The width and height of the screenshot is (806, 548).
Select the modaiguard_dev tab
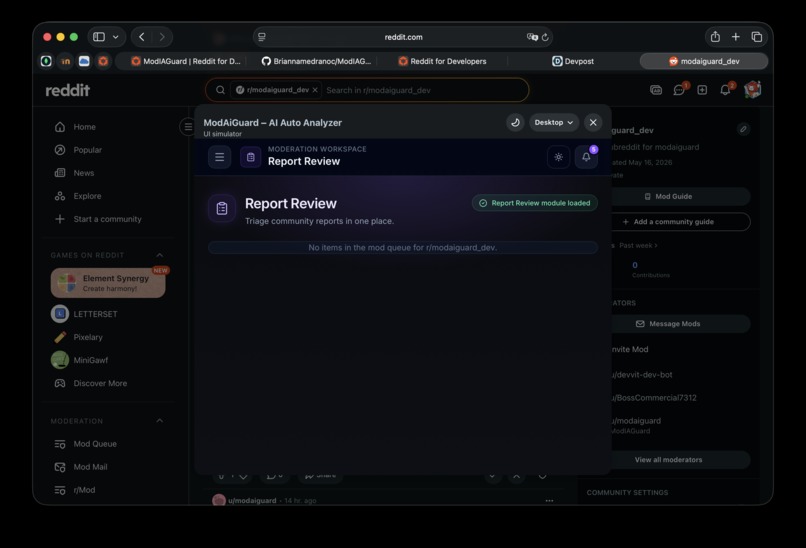click(704, 61)
